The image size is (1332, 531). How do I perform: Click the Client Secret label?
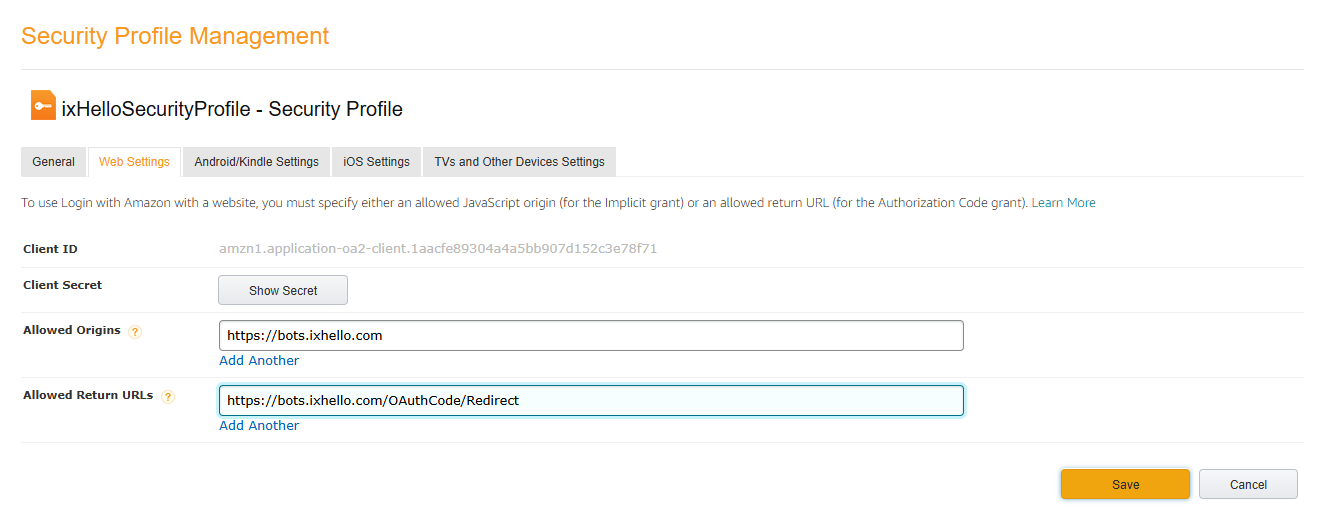(63, 285)
